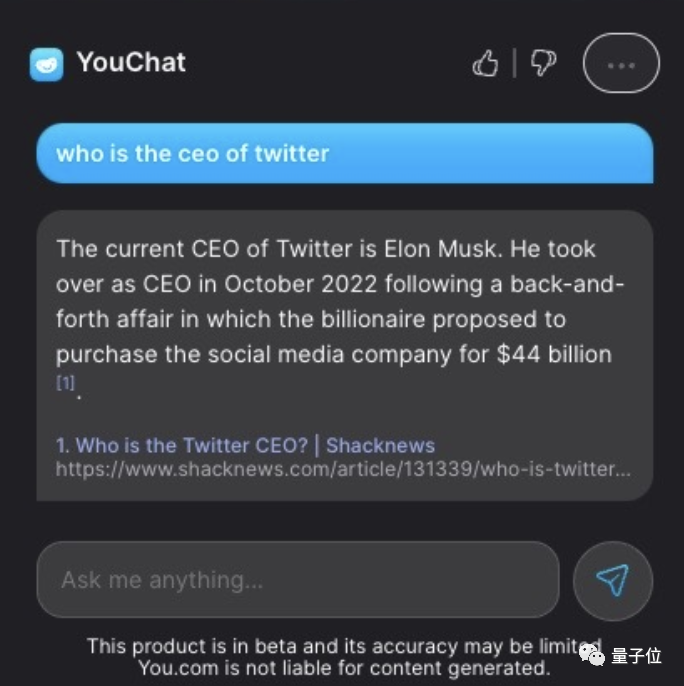Click "$44 billion" in the answer
The width and height of the screenshot is (684, 686).
tap(554, 354)
